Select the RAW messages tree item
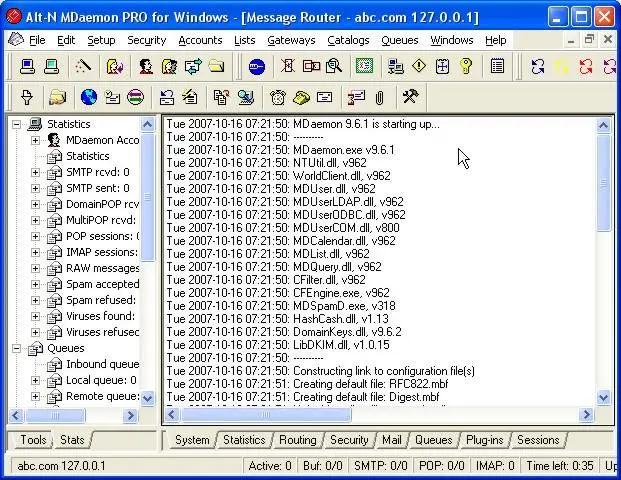 102,268
